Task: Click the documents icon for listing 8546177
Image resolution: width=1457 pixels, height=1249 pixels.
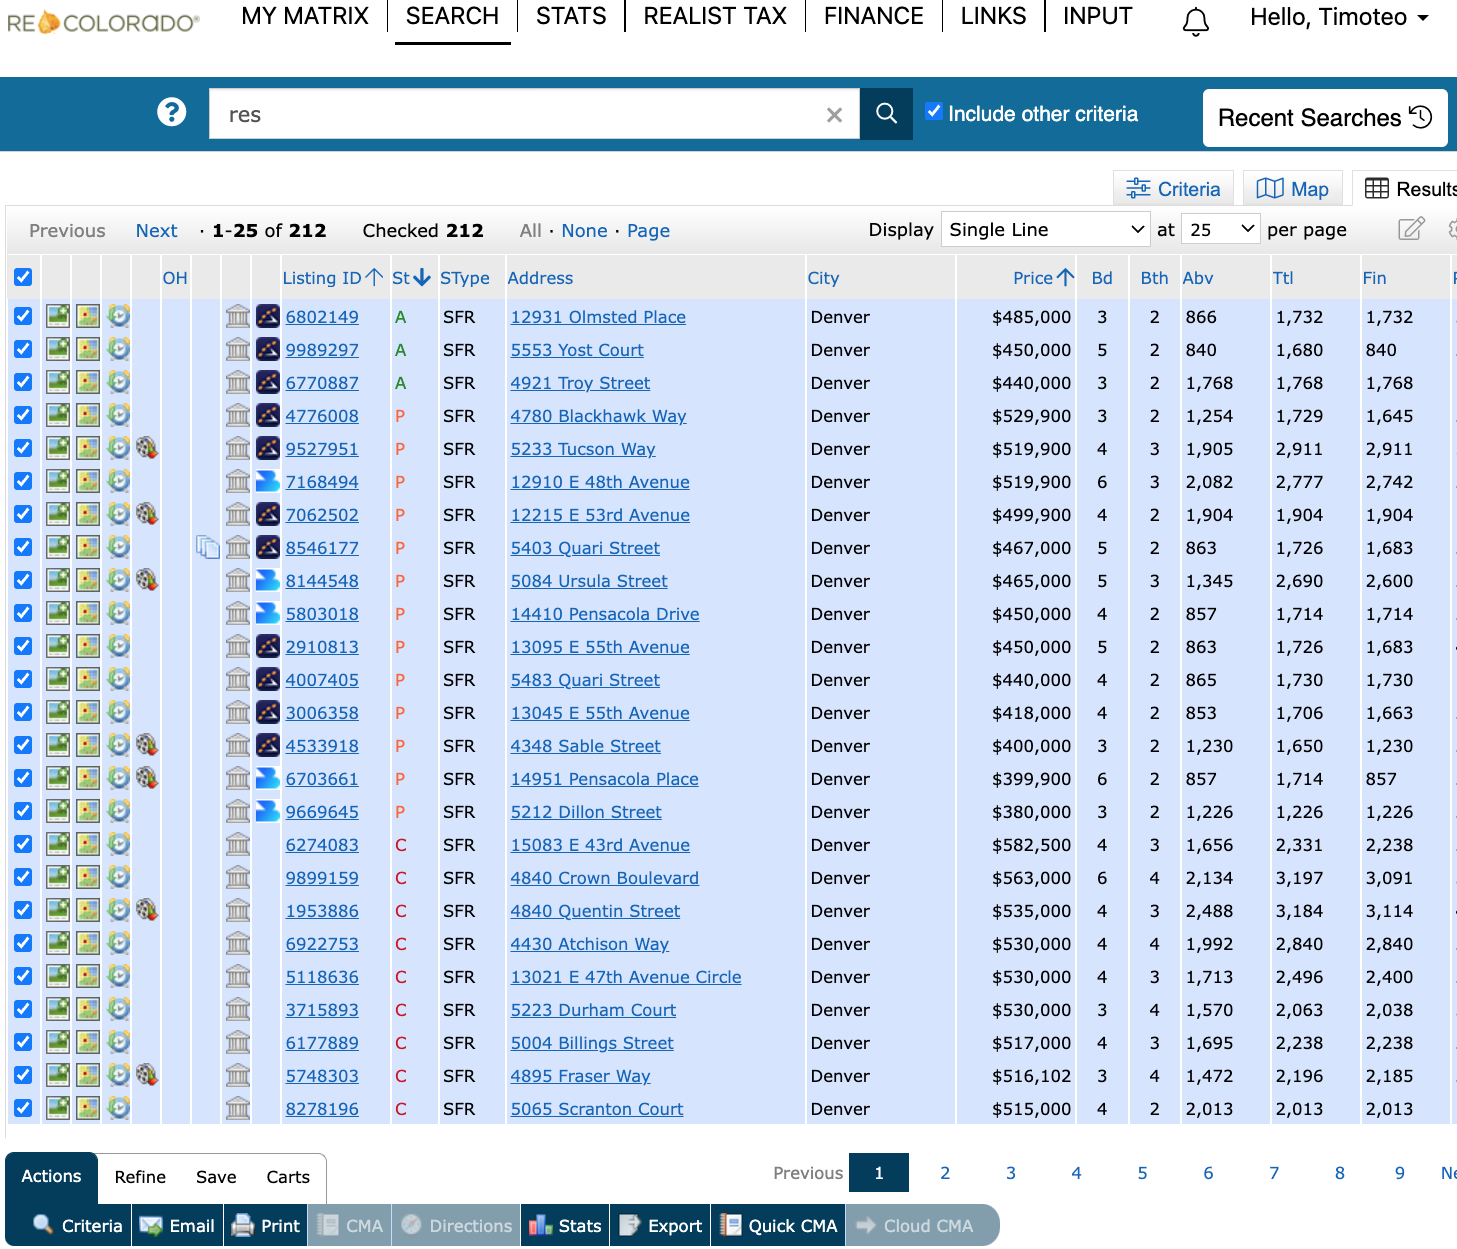Action: pos(207,548)
